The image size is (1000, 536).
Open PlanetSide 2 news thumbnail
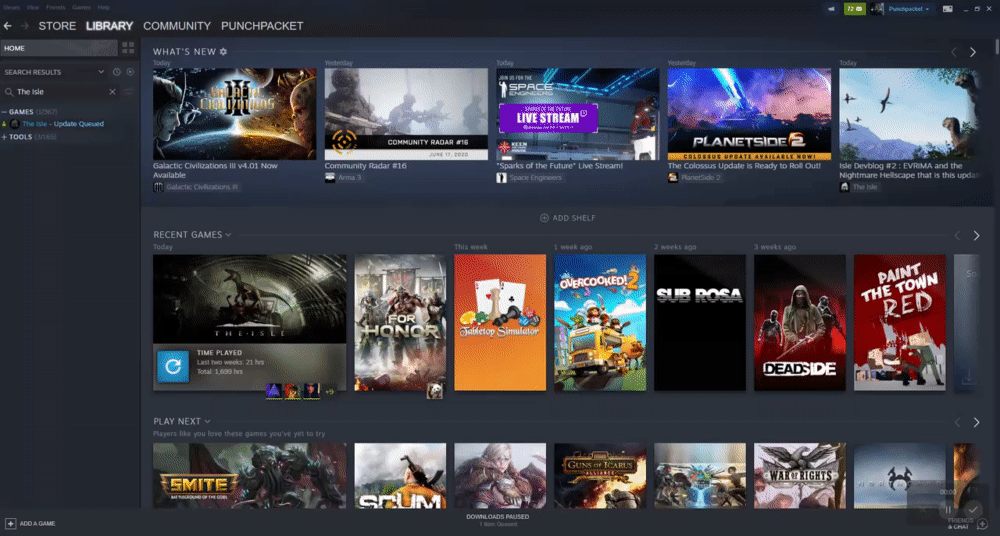(749, 114)
